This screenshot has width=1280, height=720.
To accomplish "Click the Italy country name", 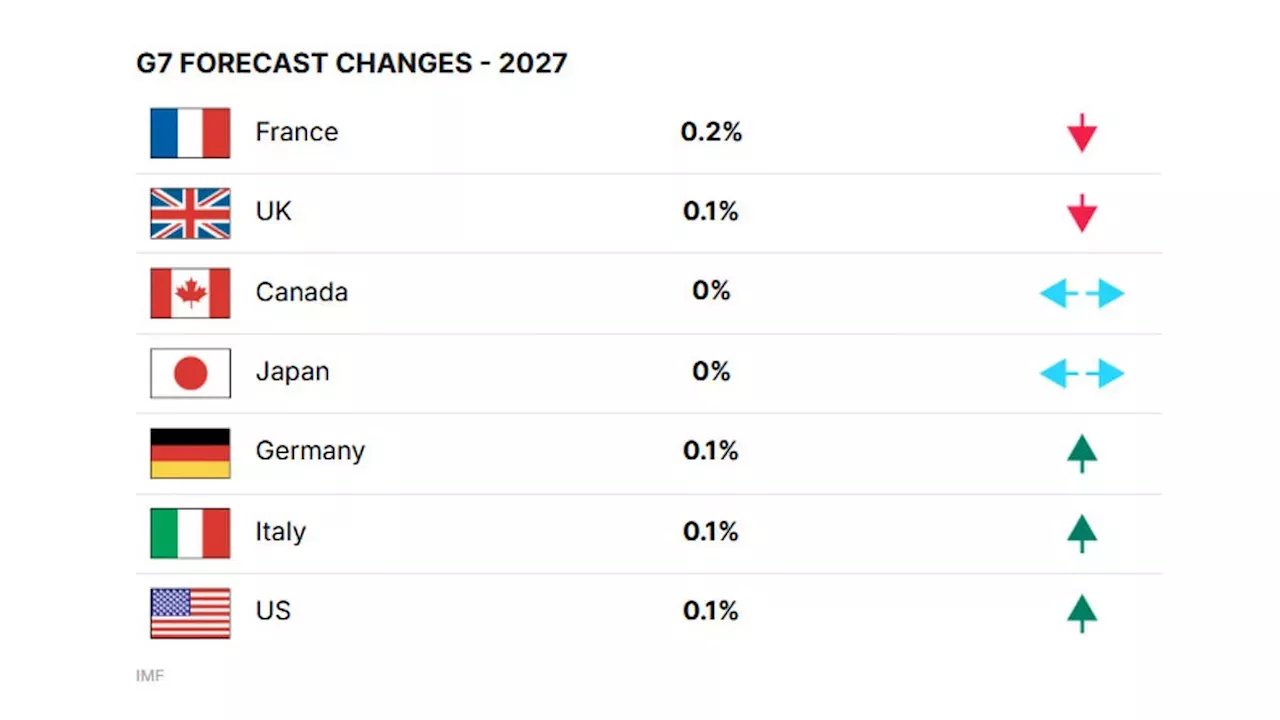I will pos(281,531).
